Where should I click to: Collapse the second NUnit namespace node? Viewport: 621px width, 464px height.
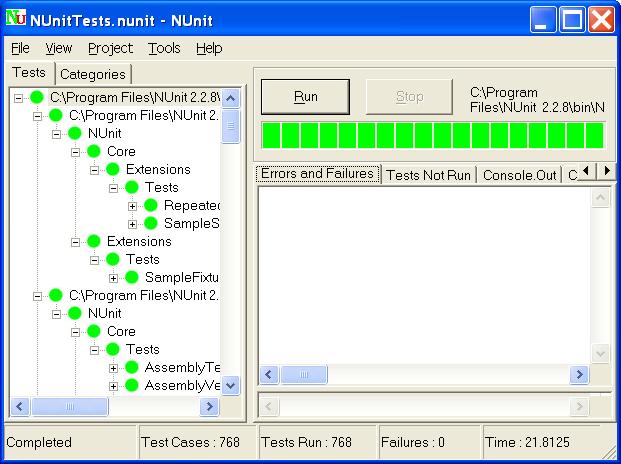56,314
